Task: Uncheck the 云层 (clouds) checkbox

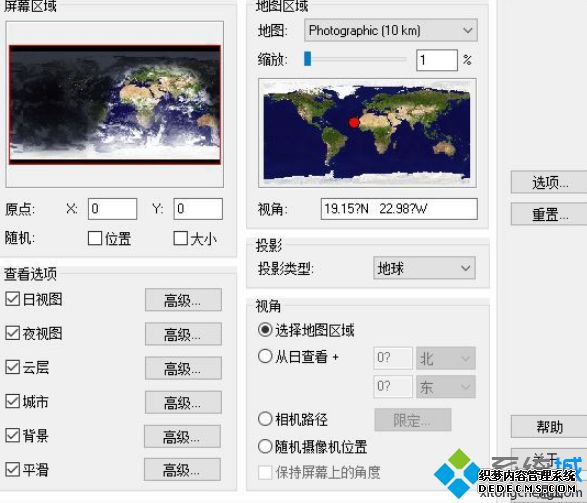Action: point(12,367)
